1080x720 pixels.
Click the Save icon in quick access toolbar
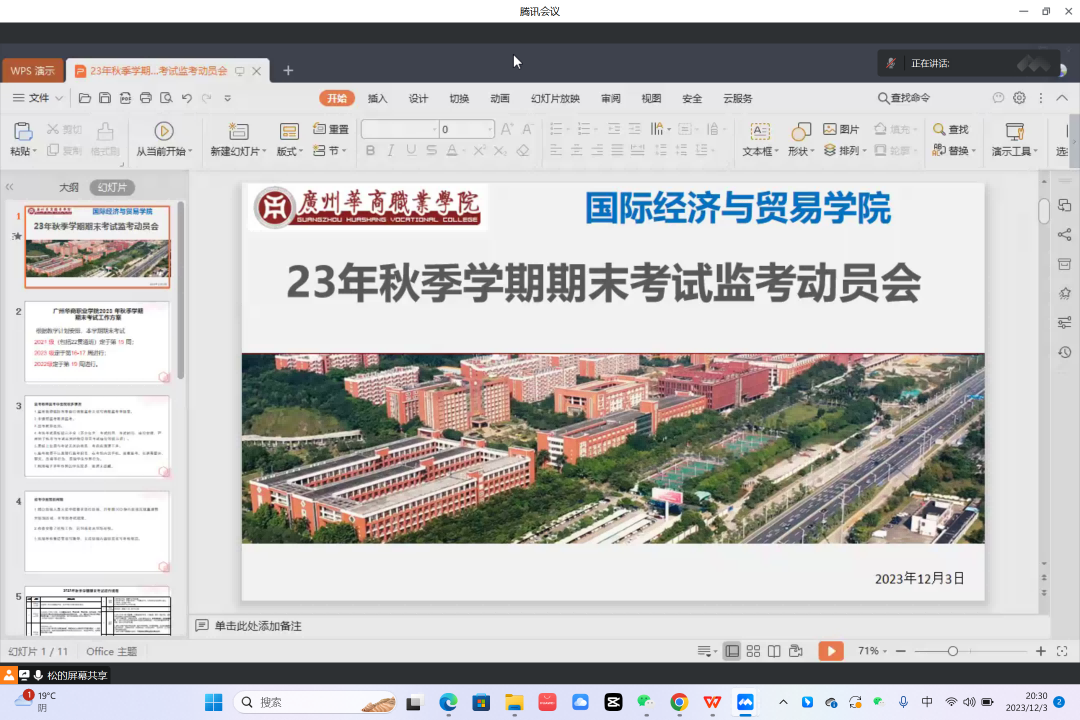[105, 98]
